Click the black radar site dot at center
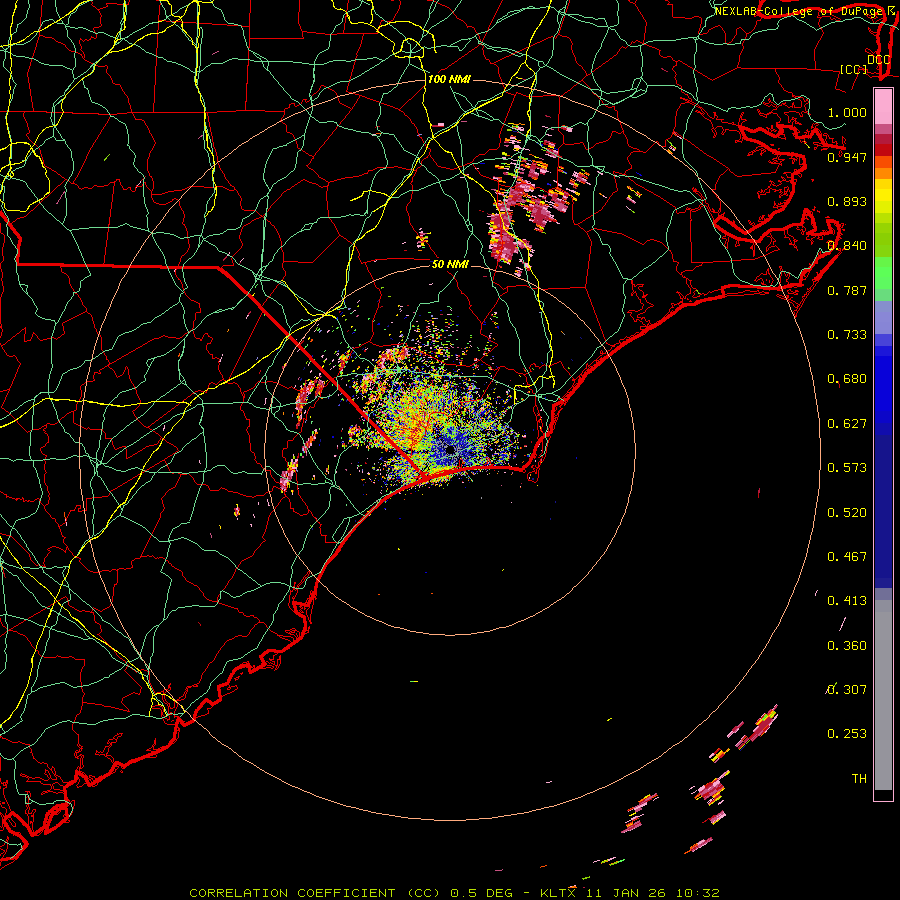 pyautogui.click(x=450, y=449)
